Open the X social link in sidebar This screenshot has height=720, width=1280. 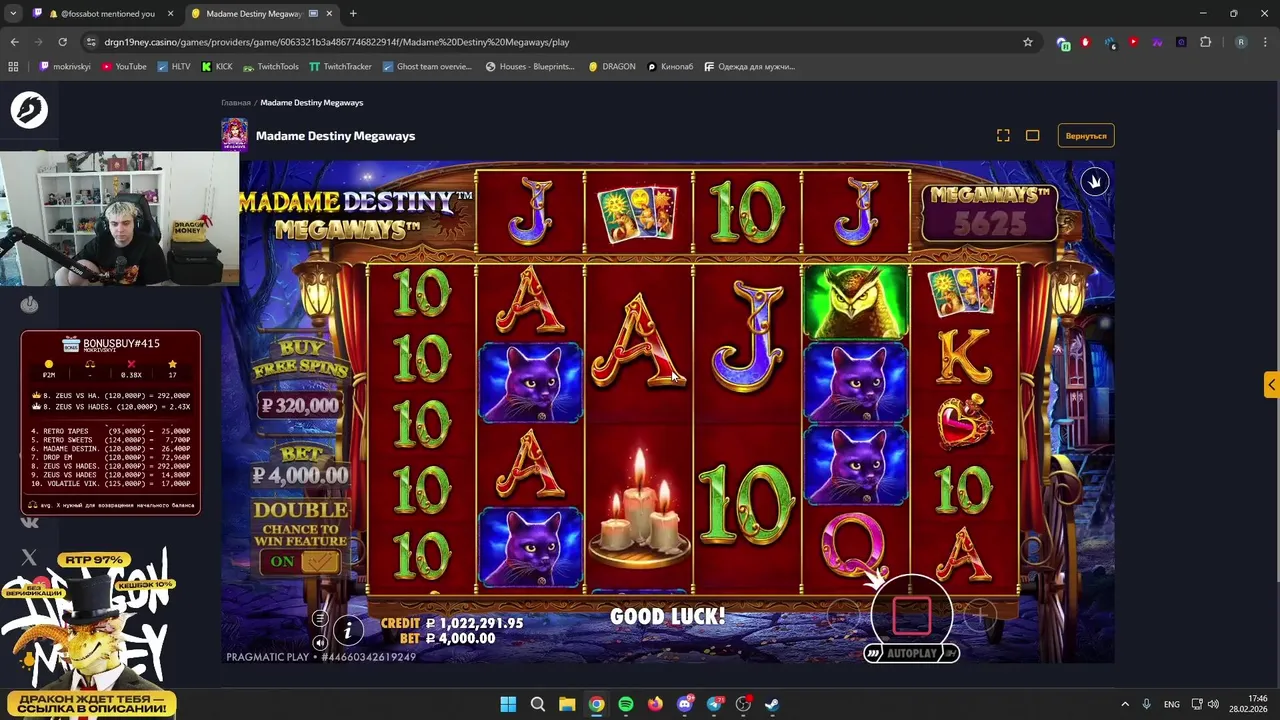[29, 557]
